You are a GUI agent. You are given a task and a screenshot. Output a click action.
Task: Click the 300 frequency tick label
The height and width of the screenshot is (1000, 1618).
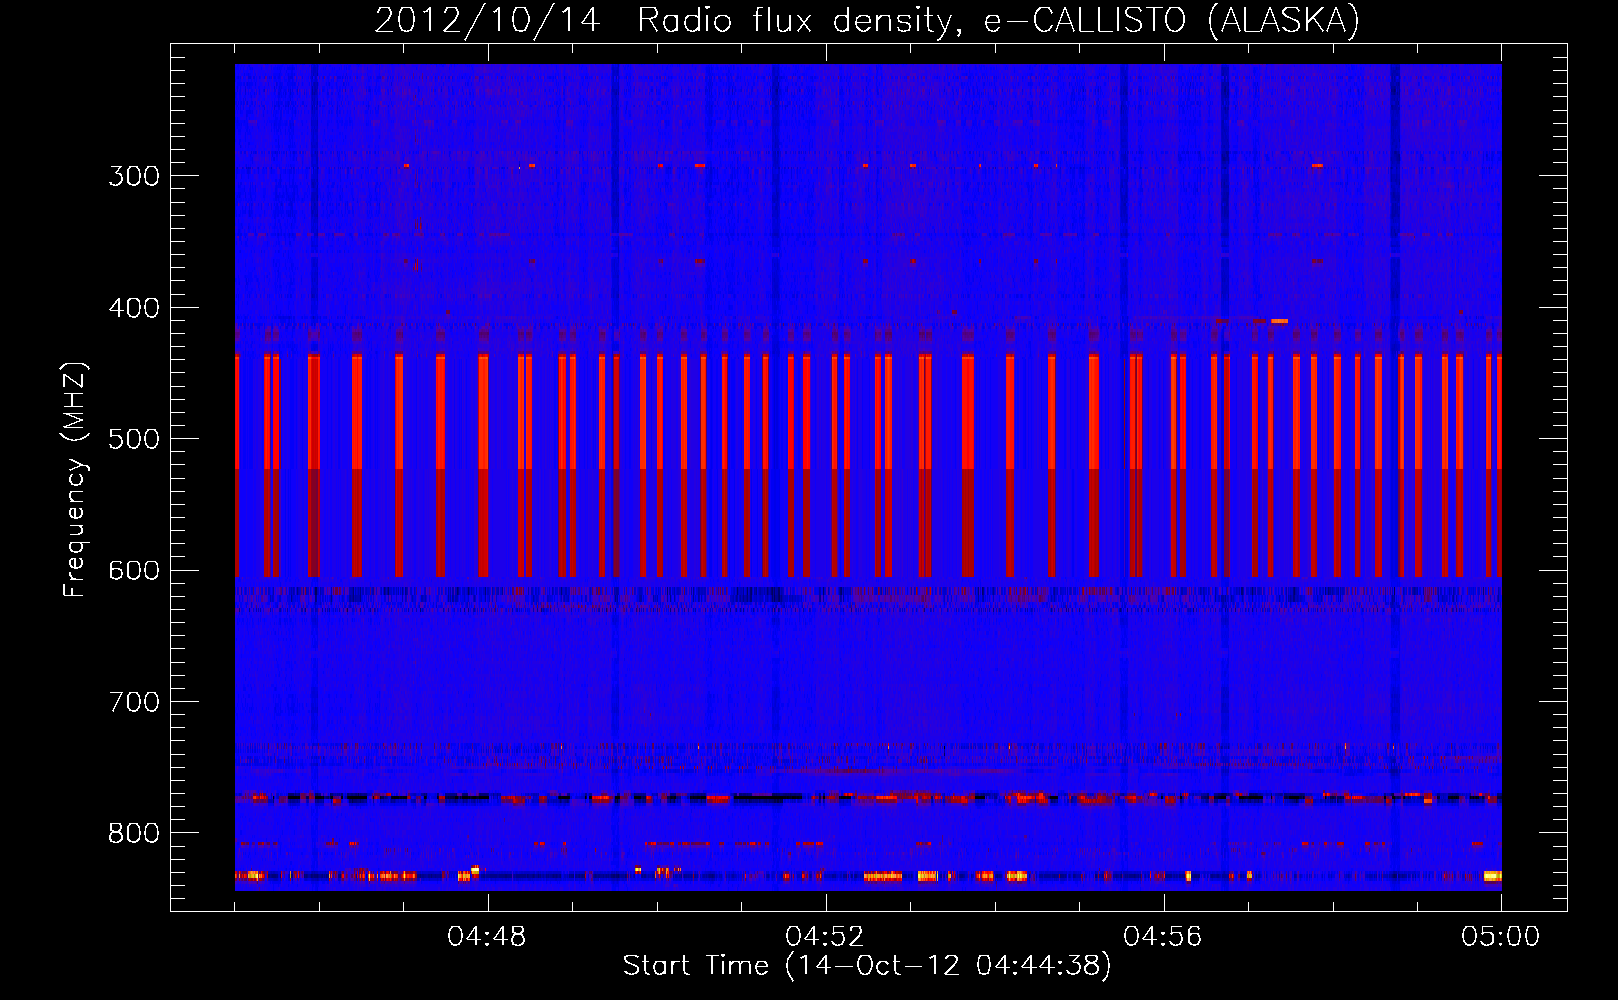(x=134, y=176)
